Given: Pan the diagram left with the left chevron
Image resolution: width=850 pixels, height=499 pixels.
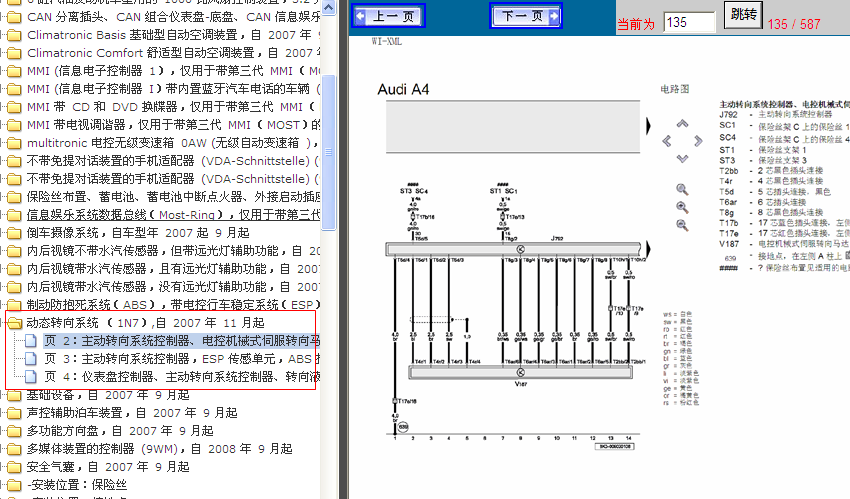Looking at the screenshot, I should [667, 141].
